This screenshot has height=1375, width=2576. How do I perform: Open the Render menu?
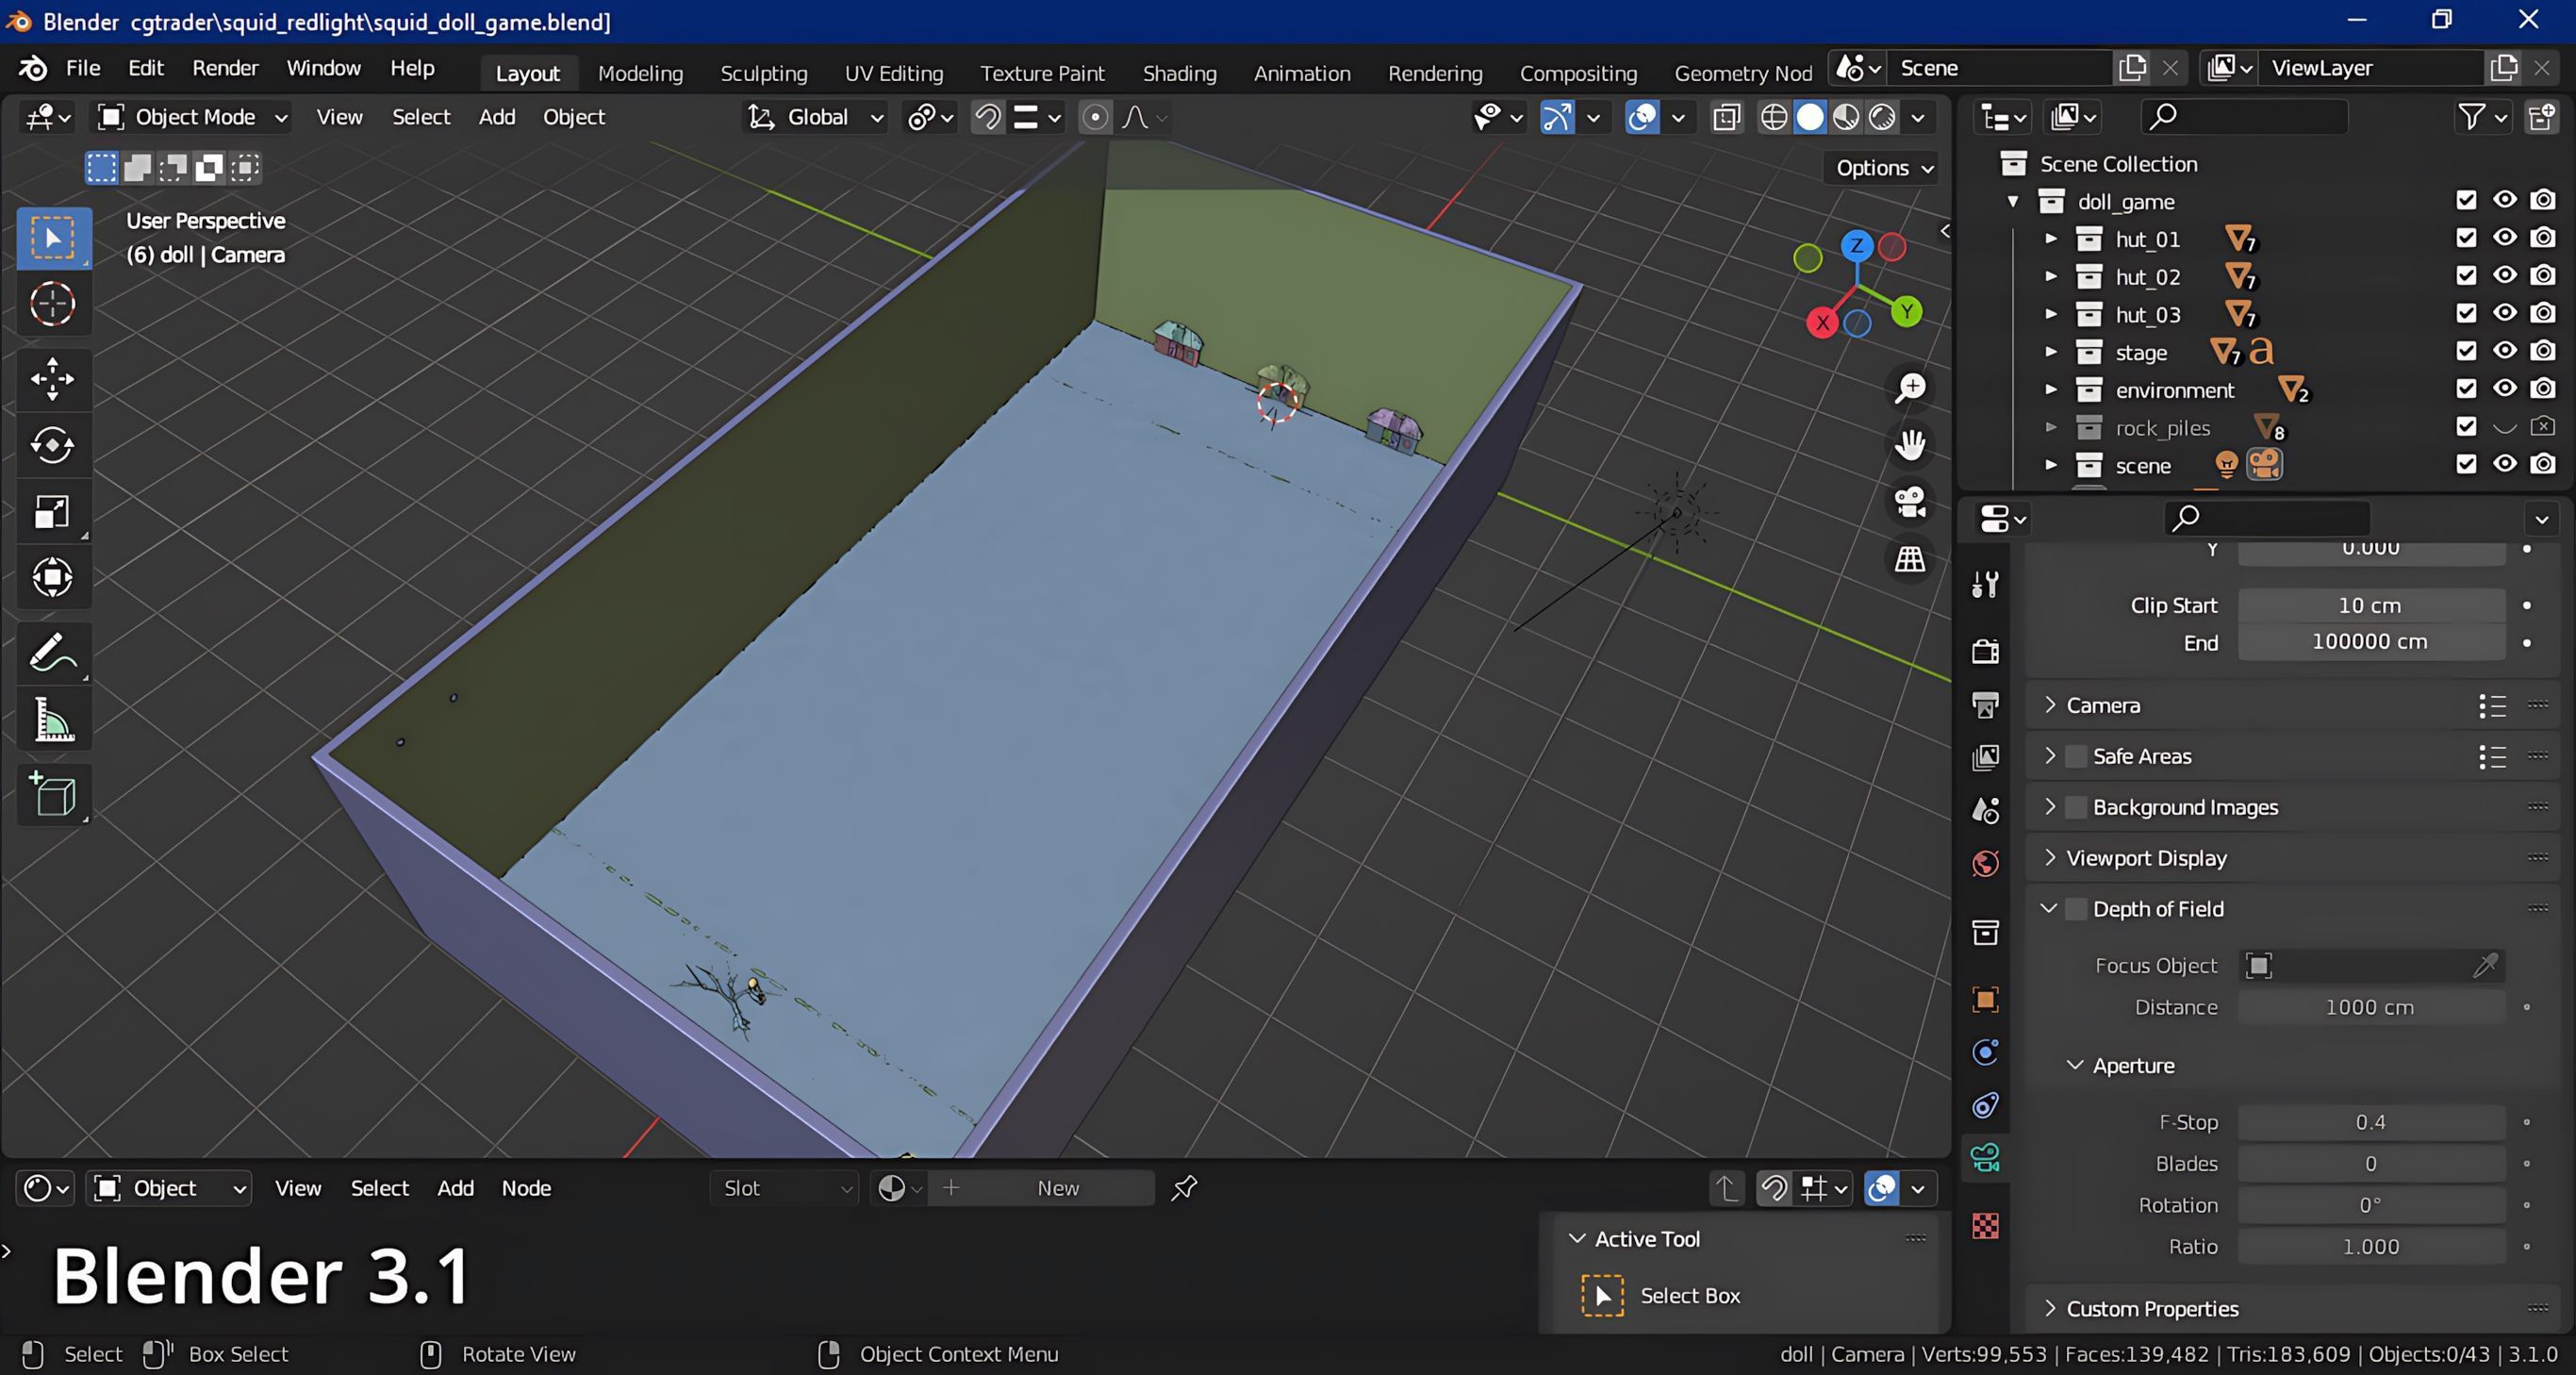225,68
